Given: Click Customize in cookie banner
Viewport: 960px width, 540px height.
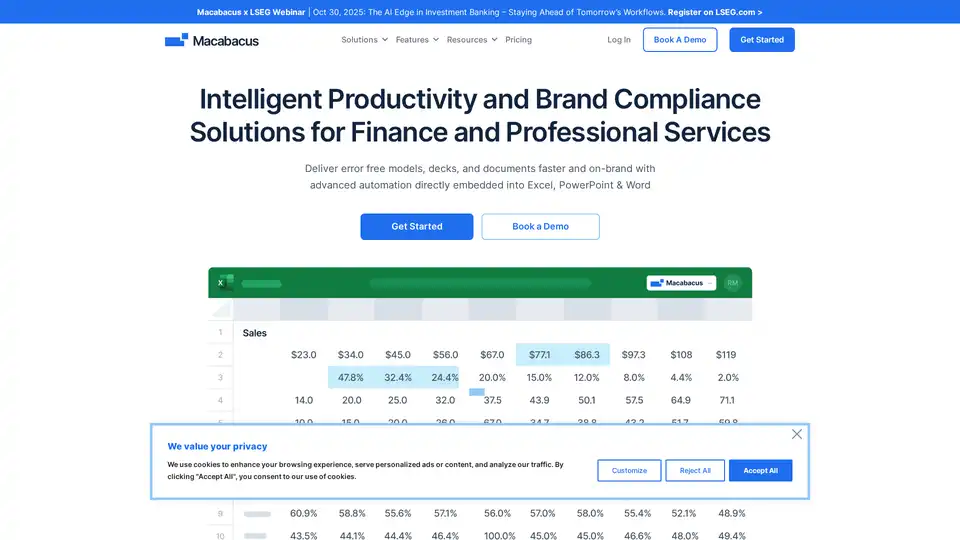Looking at the screenshot, I should point(629,470).
